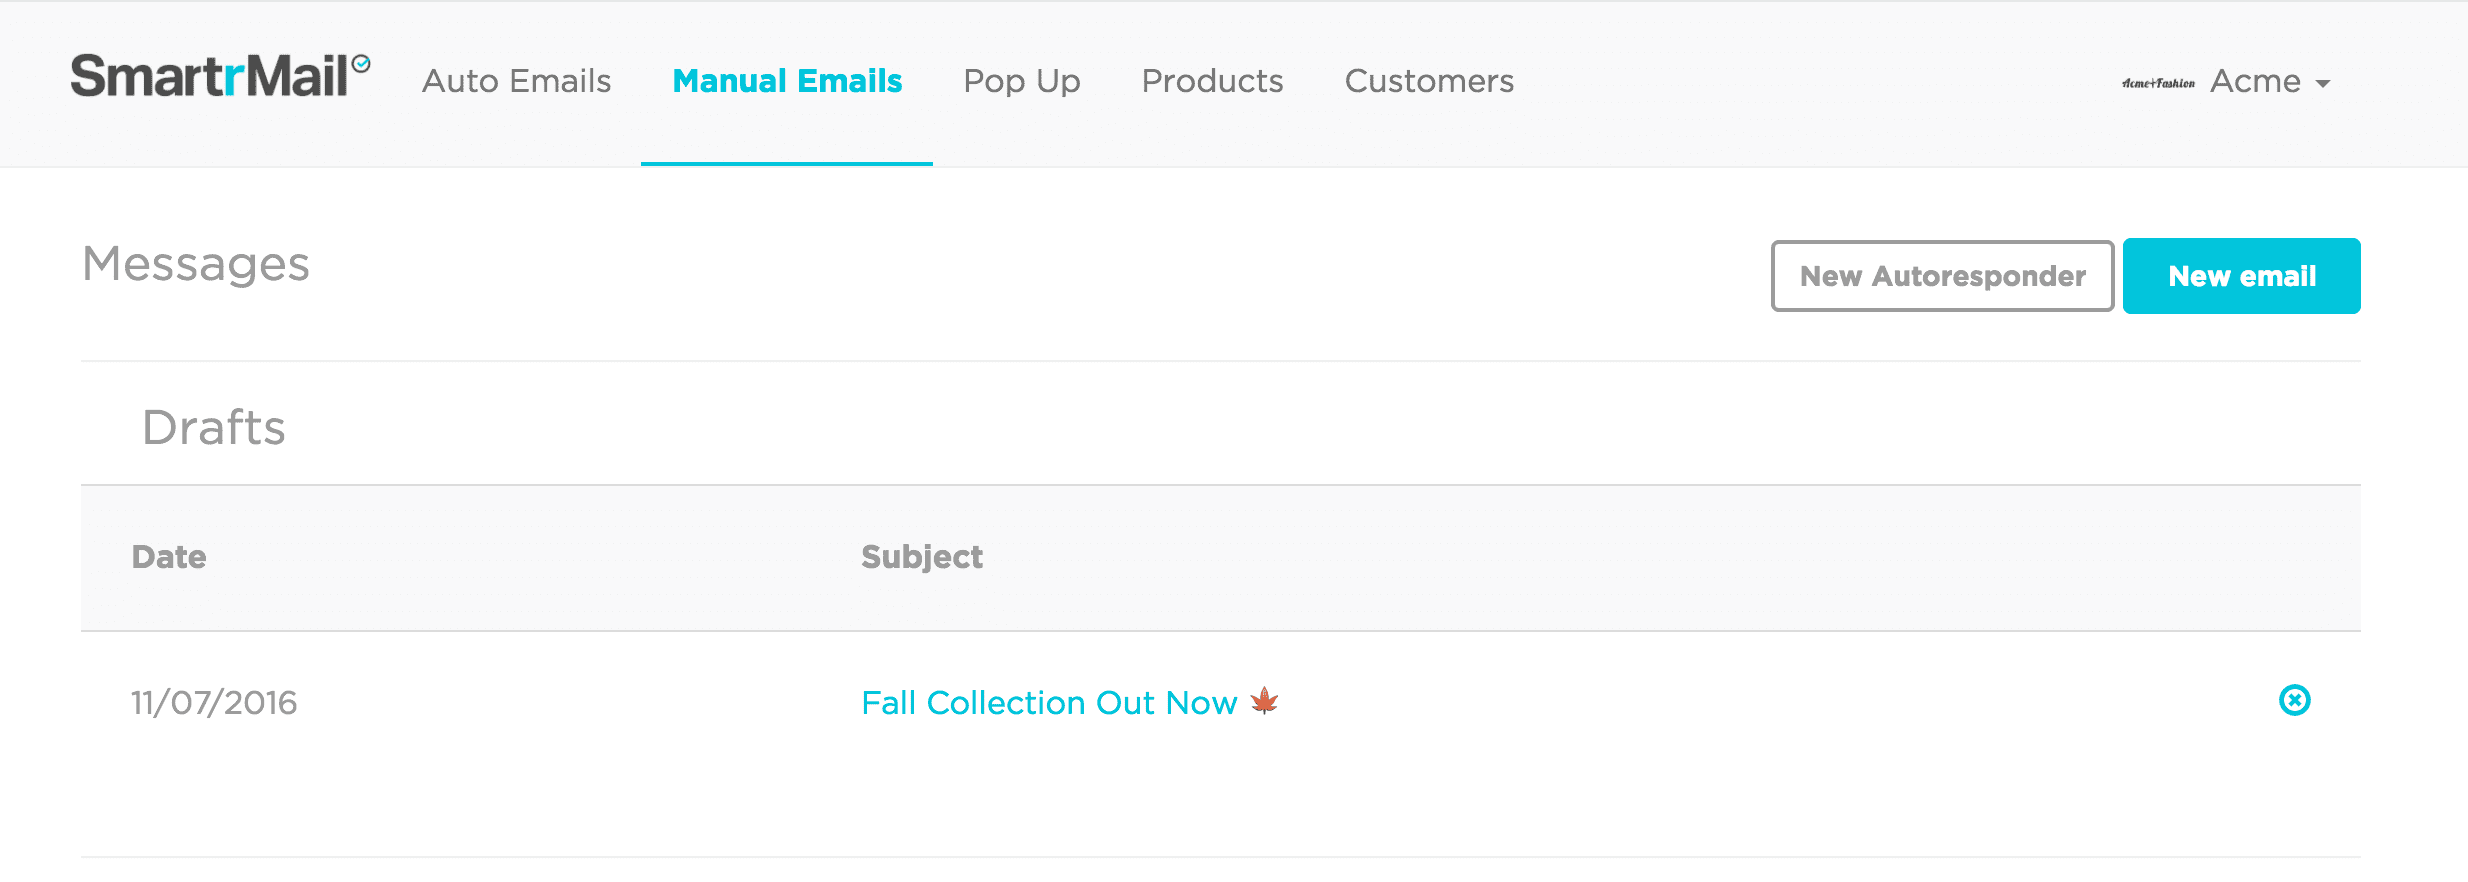Viewport: 2468px width, 882px height.
Task: Switch to the Customers tab
Action: coord(1428,81)
